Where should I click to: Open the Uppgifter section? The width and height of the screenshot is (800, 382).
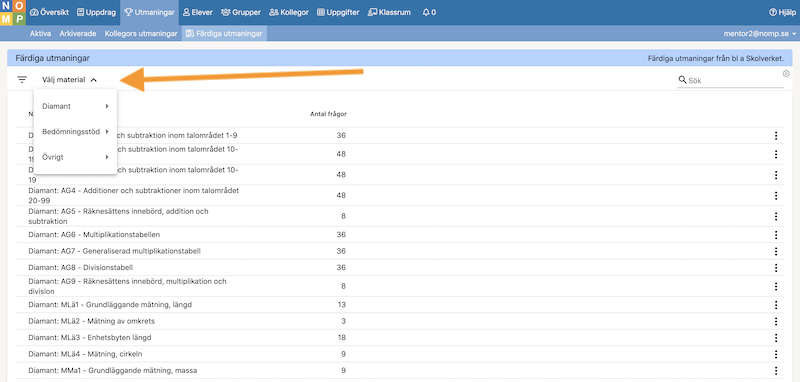[338, 12]
